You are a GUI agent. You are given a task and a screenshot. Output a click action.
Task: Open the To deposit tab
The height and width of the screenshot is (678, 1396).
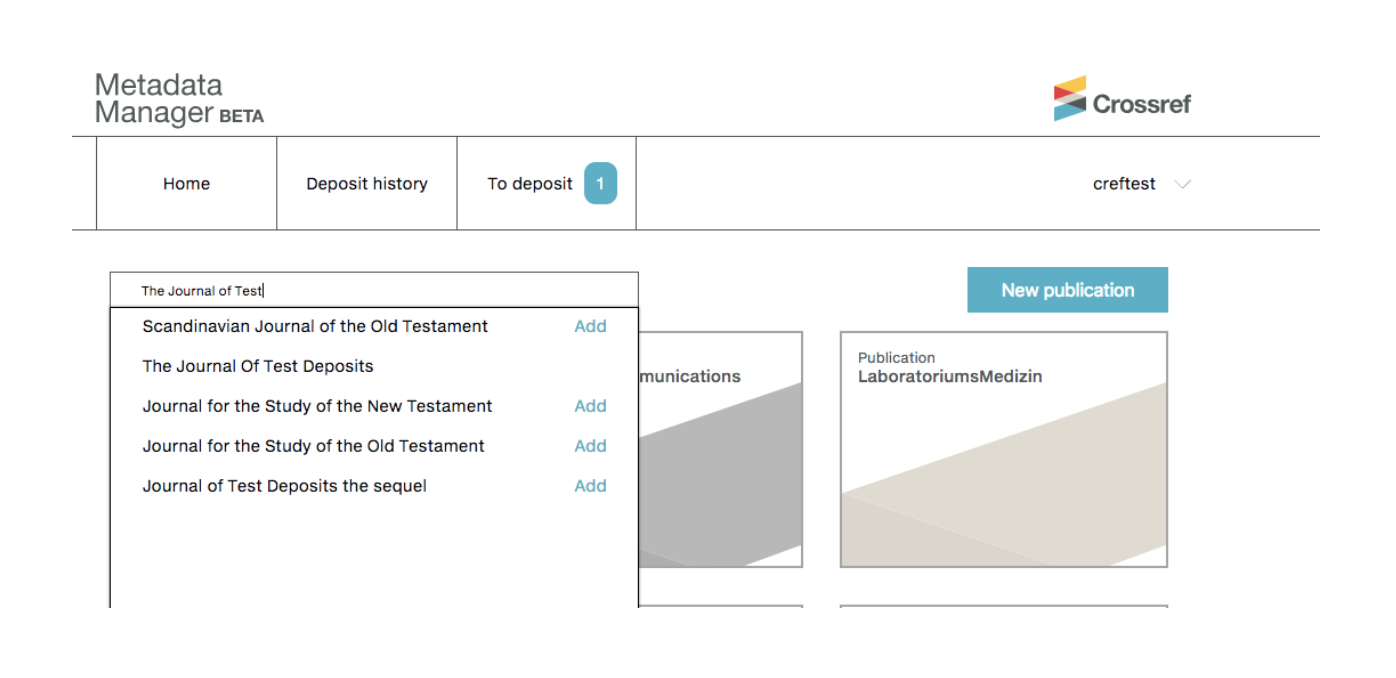[x=529, y=184]
